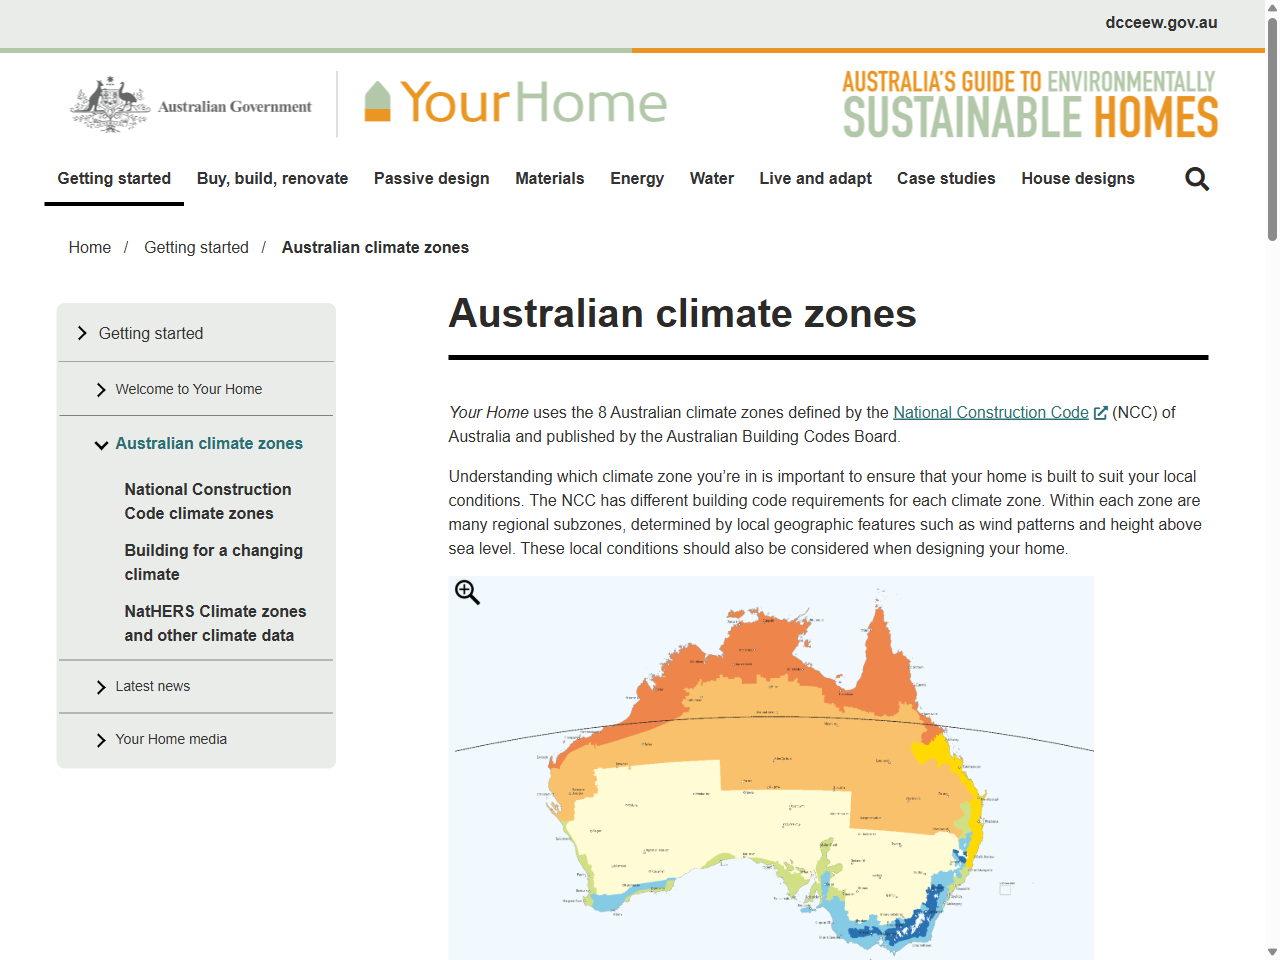Open Building for a changing climate
The height and width of the screenshot is (960, 1280).
point(213,562)
